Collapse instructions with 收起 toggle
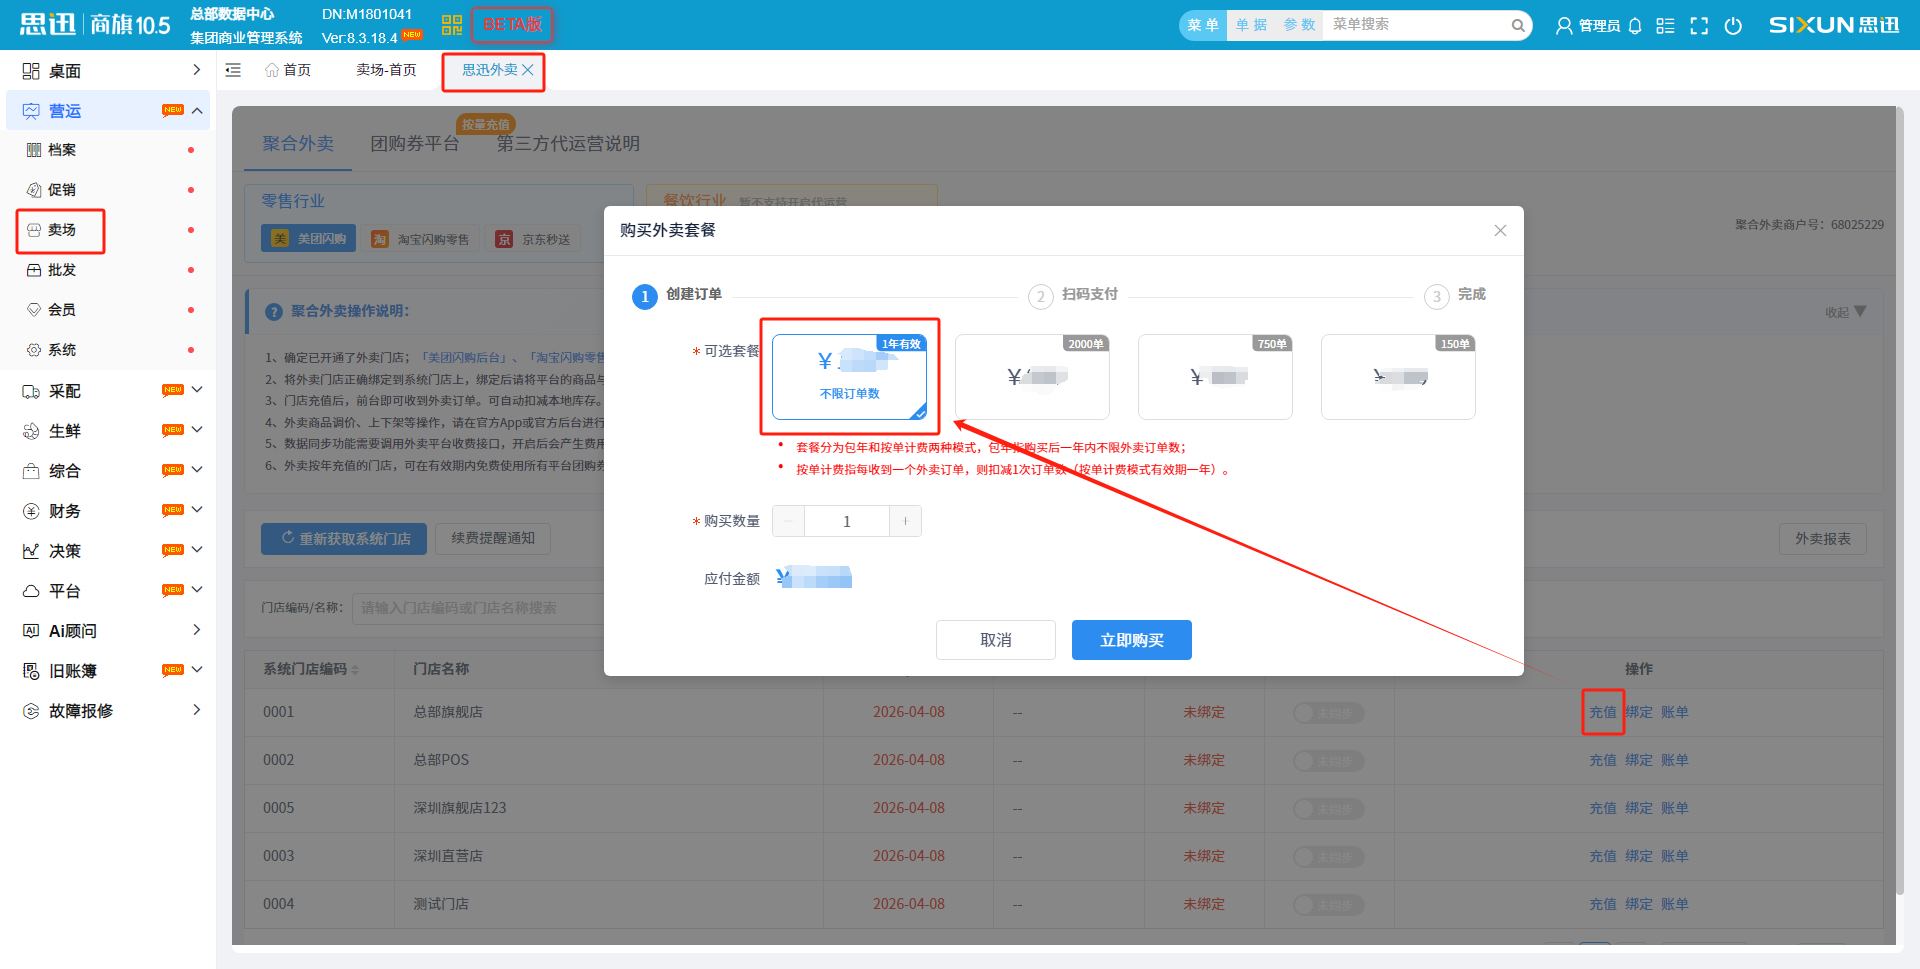 pyautogui.click(x=1845, y=312)
